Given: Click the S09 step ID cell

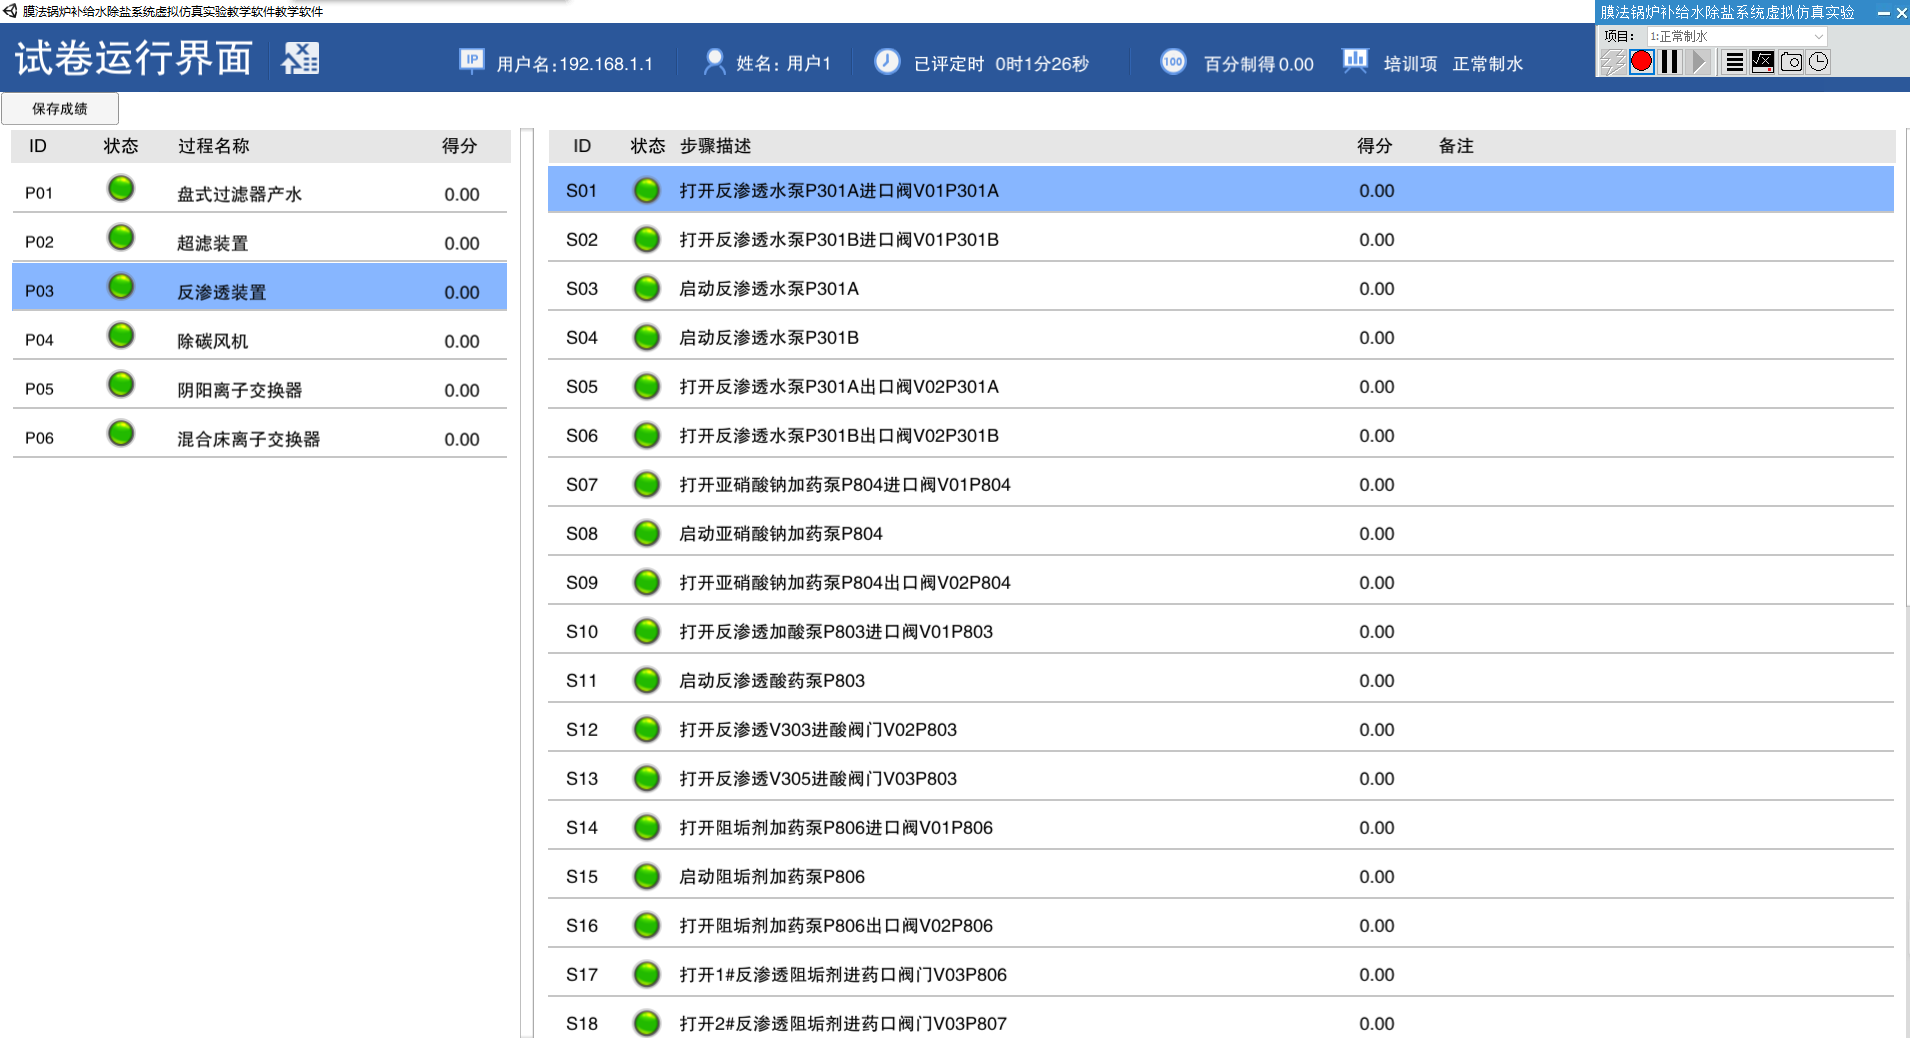Looking at the screenshot, I should 582,582.
